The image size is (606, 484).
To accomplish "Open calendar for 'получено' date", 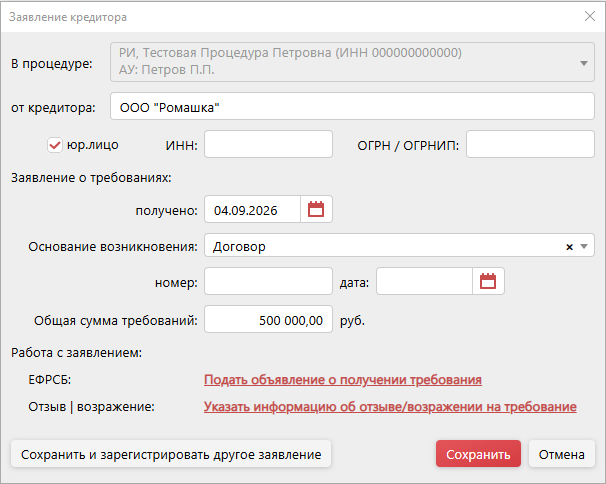I will (x=316, y=209).
